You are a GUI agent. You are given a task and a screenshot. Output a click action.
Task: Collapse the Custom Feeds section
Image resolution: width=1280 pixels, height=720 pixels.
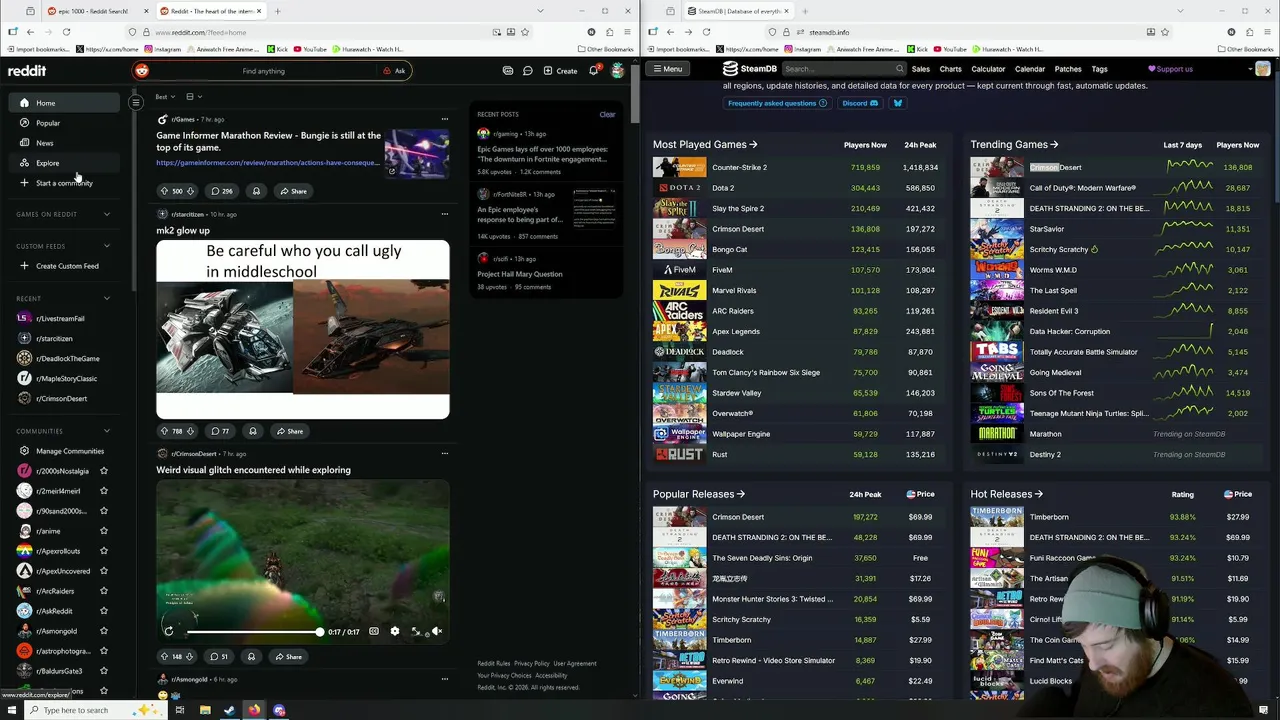pos(107,246)
